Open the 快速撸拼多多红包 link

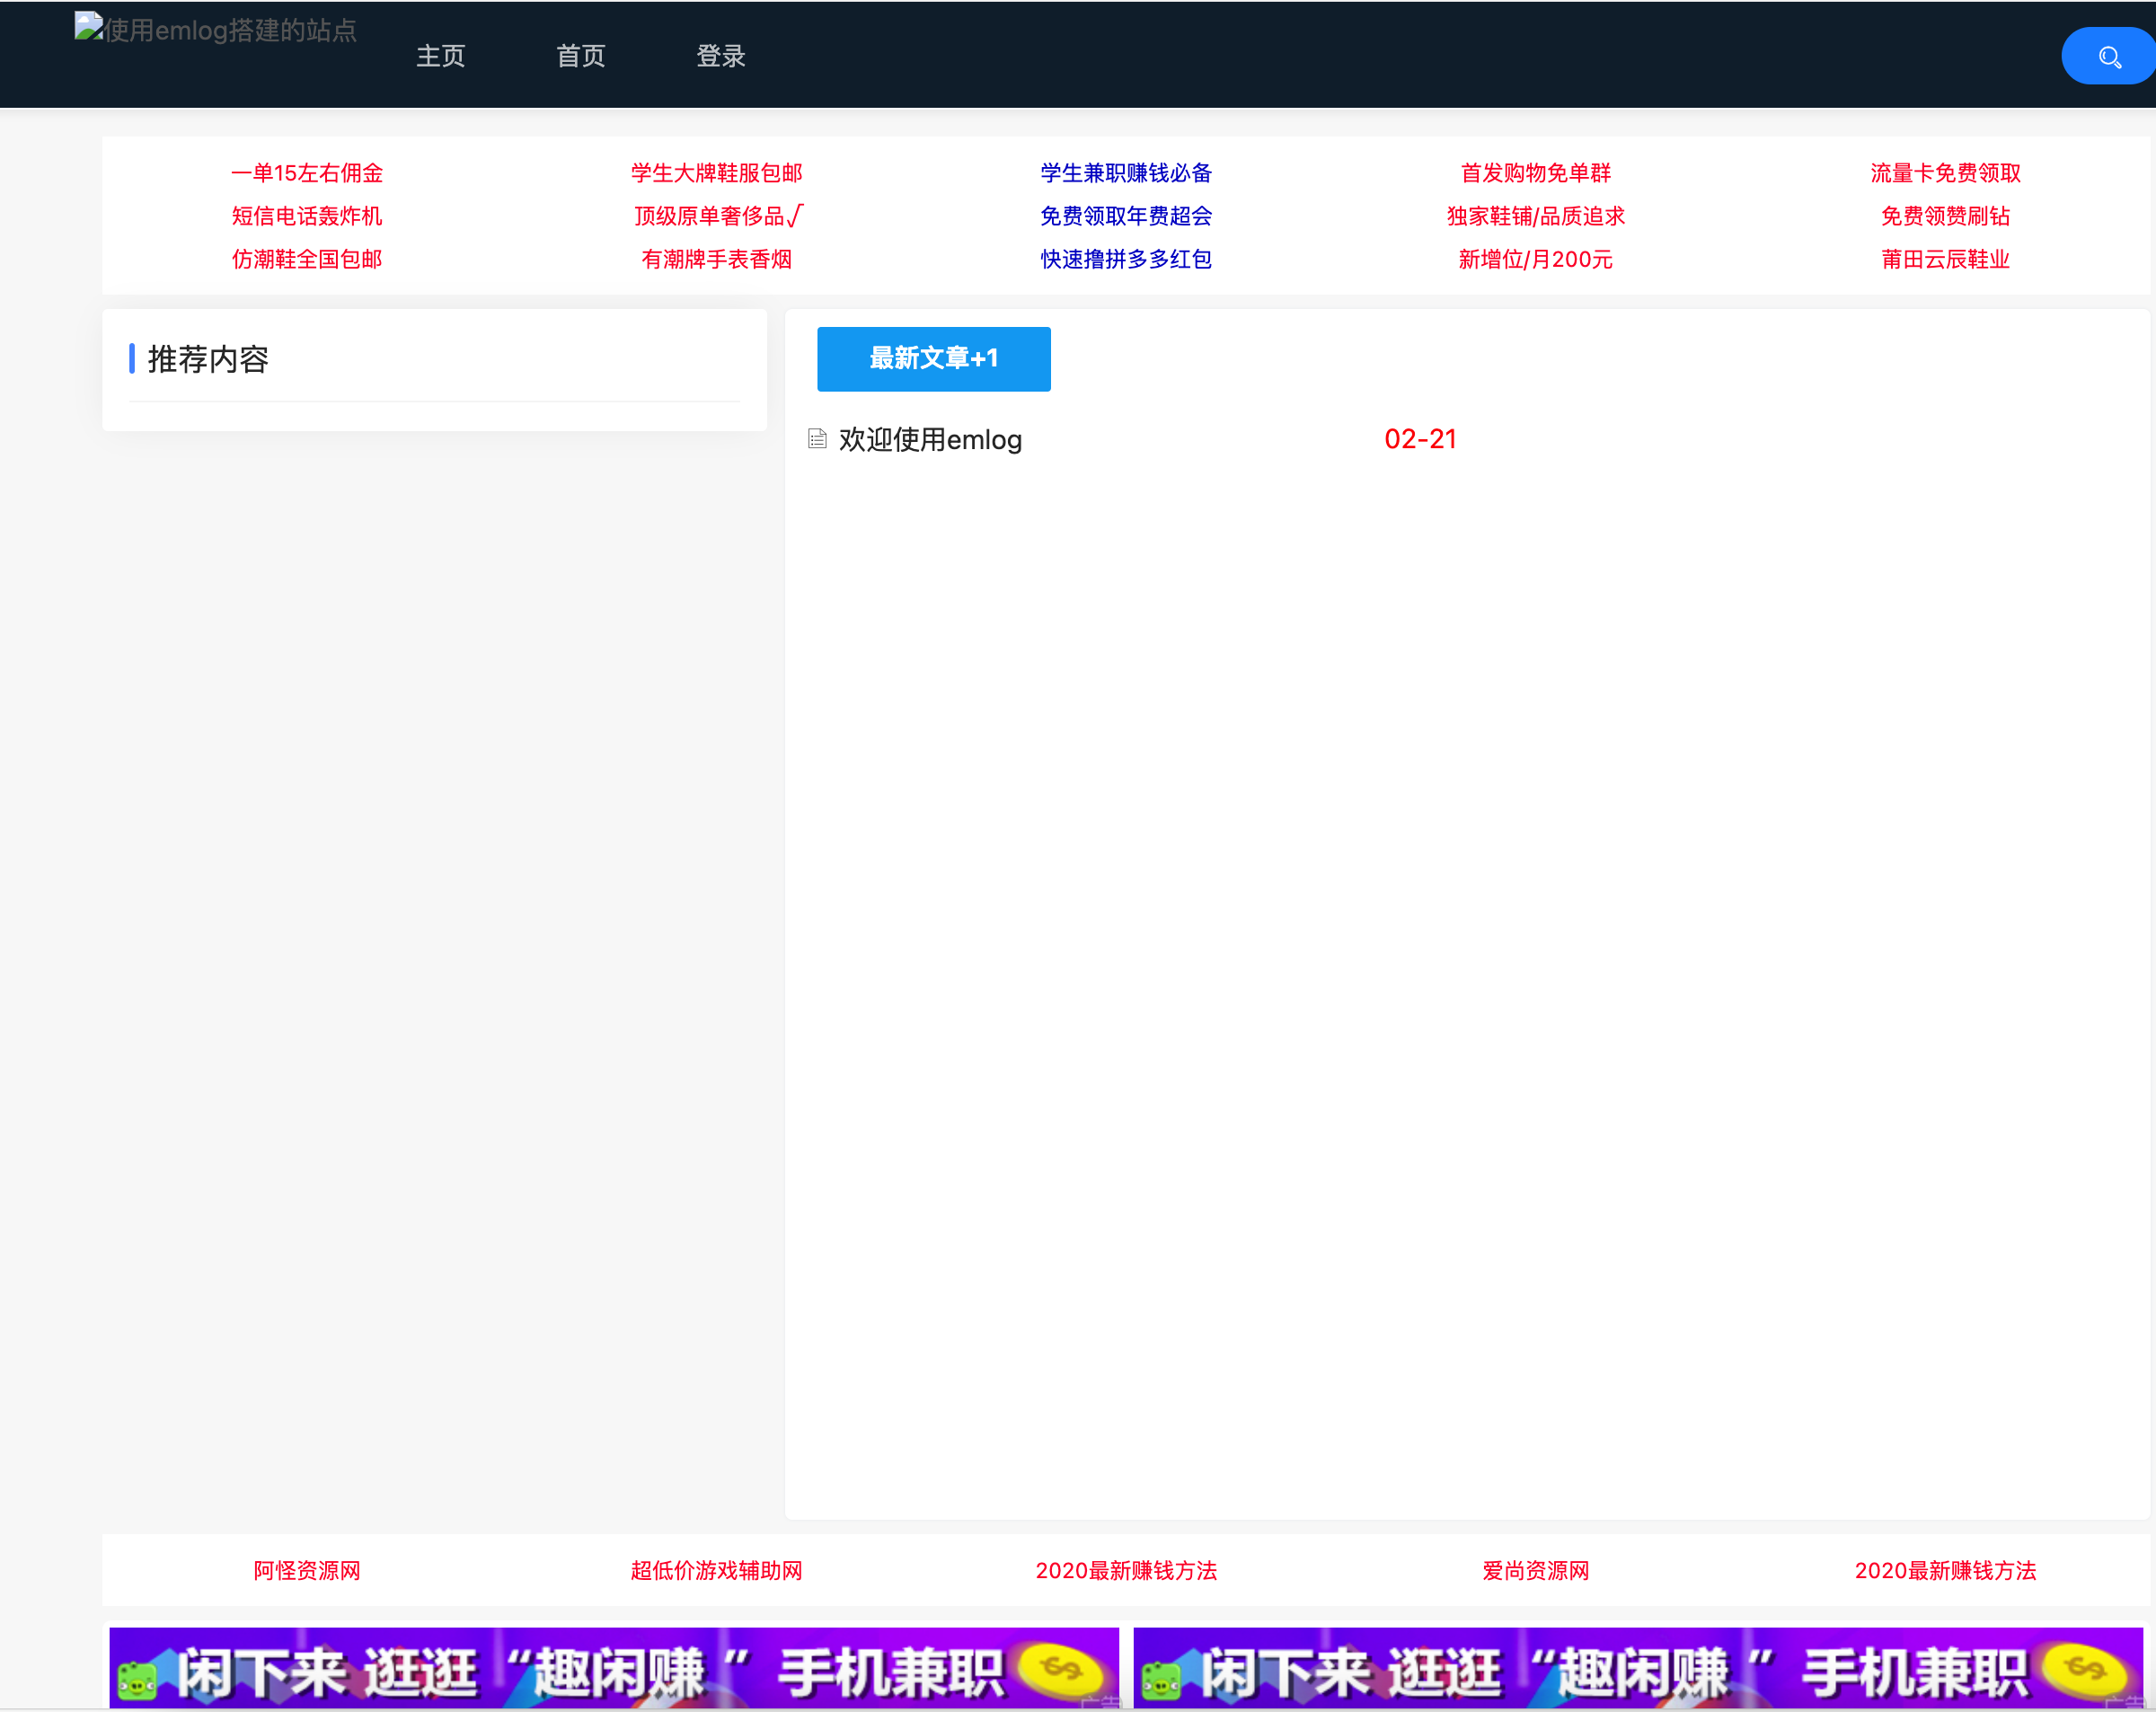click(x=1126, y=259)
